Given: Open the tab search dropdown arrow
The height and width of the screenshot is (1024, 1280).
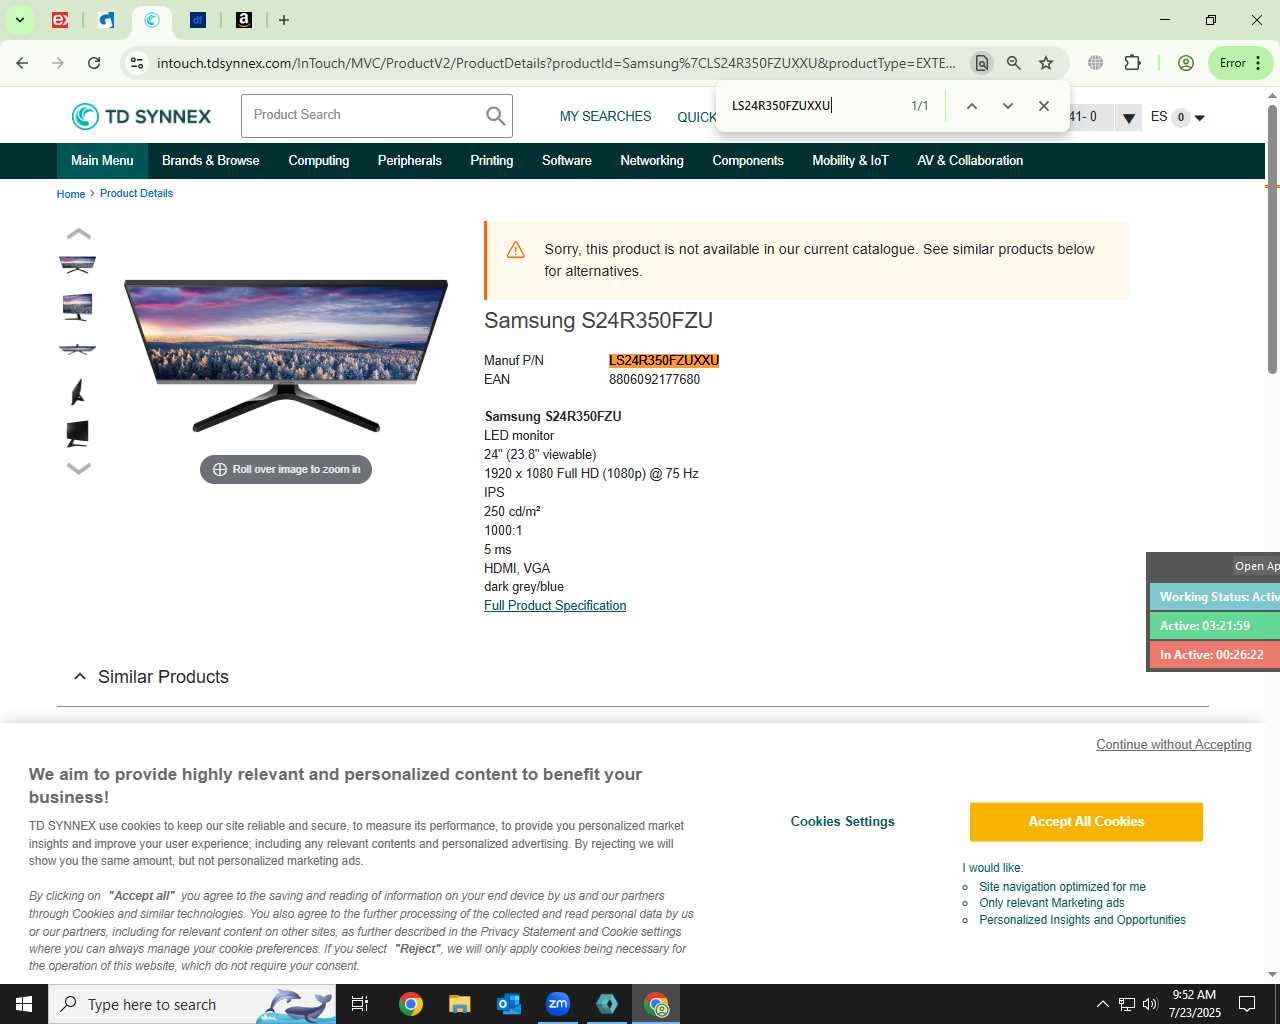Looking at the screenshot, I should (19, 20).
